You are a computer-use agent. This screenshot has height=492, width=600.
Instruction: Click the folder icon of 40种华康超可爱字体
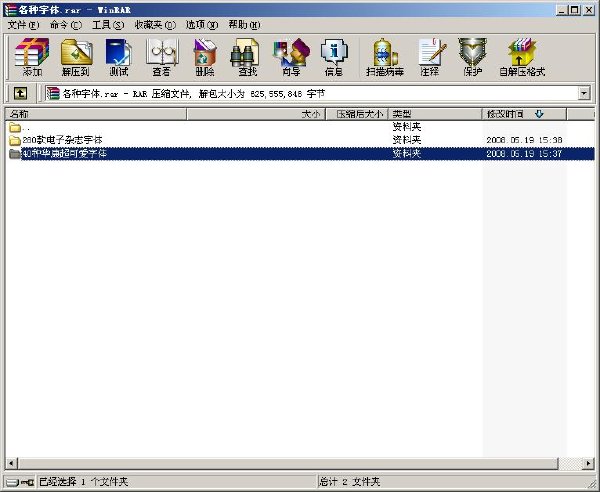[15, 154]
